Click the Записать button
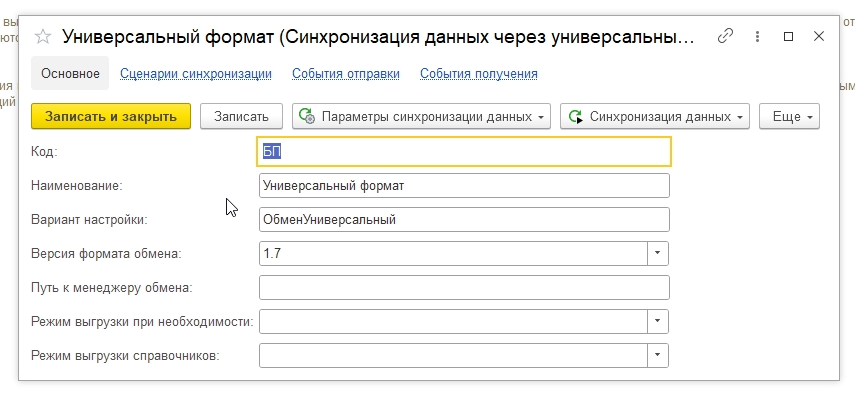This screenshot has width=855, height=402. 241,116
